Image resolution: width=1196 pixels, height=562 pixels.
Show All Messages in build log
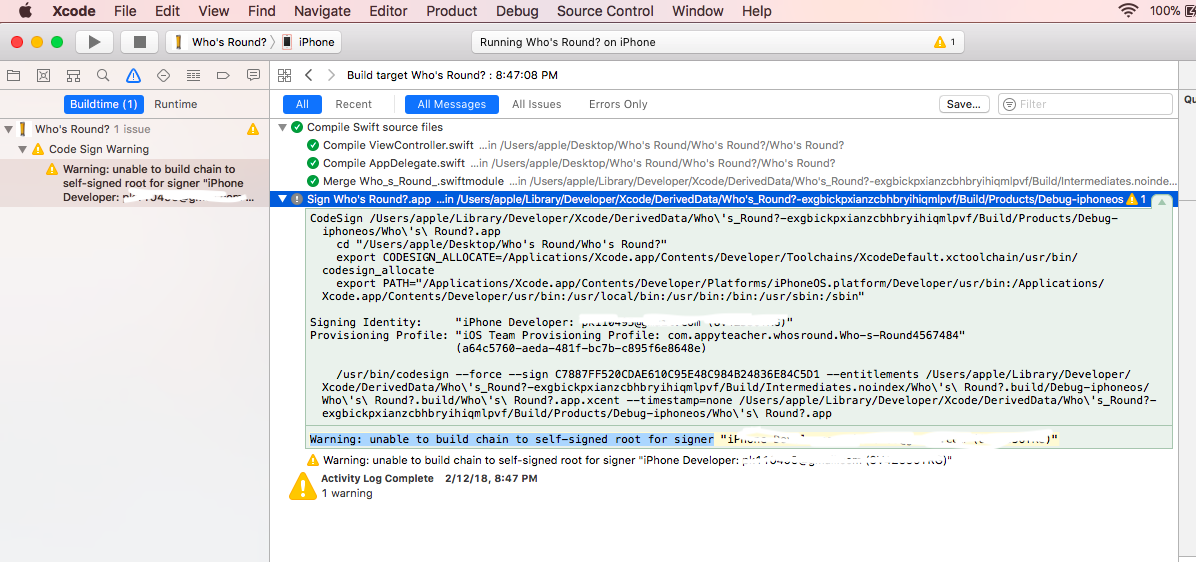tap(452, 104)
